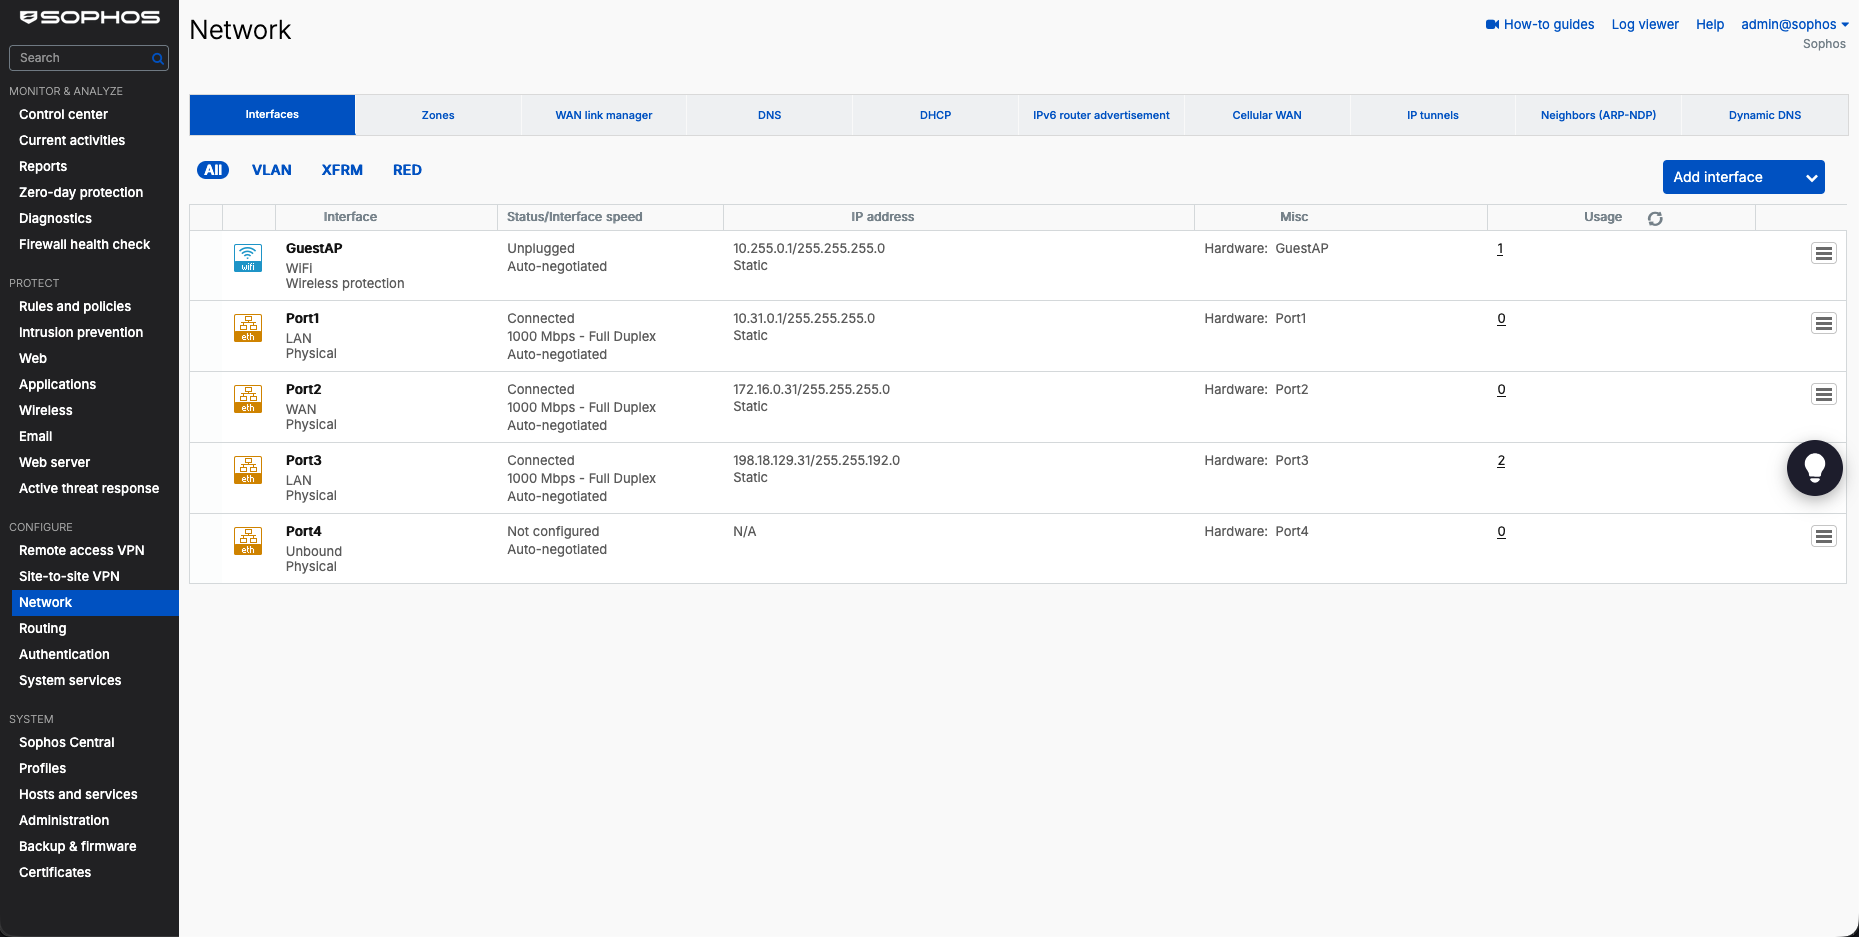Switch to the WAN link manager tab
1859x937 pixels.
(x=604, y=115)
